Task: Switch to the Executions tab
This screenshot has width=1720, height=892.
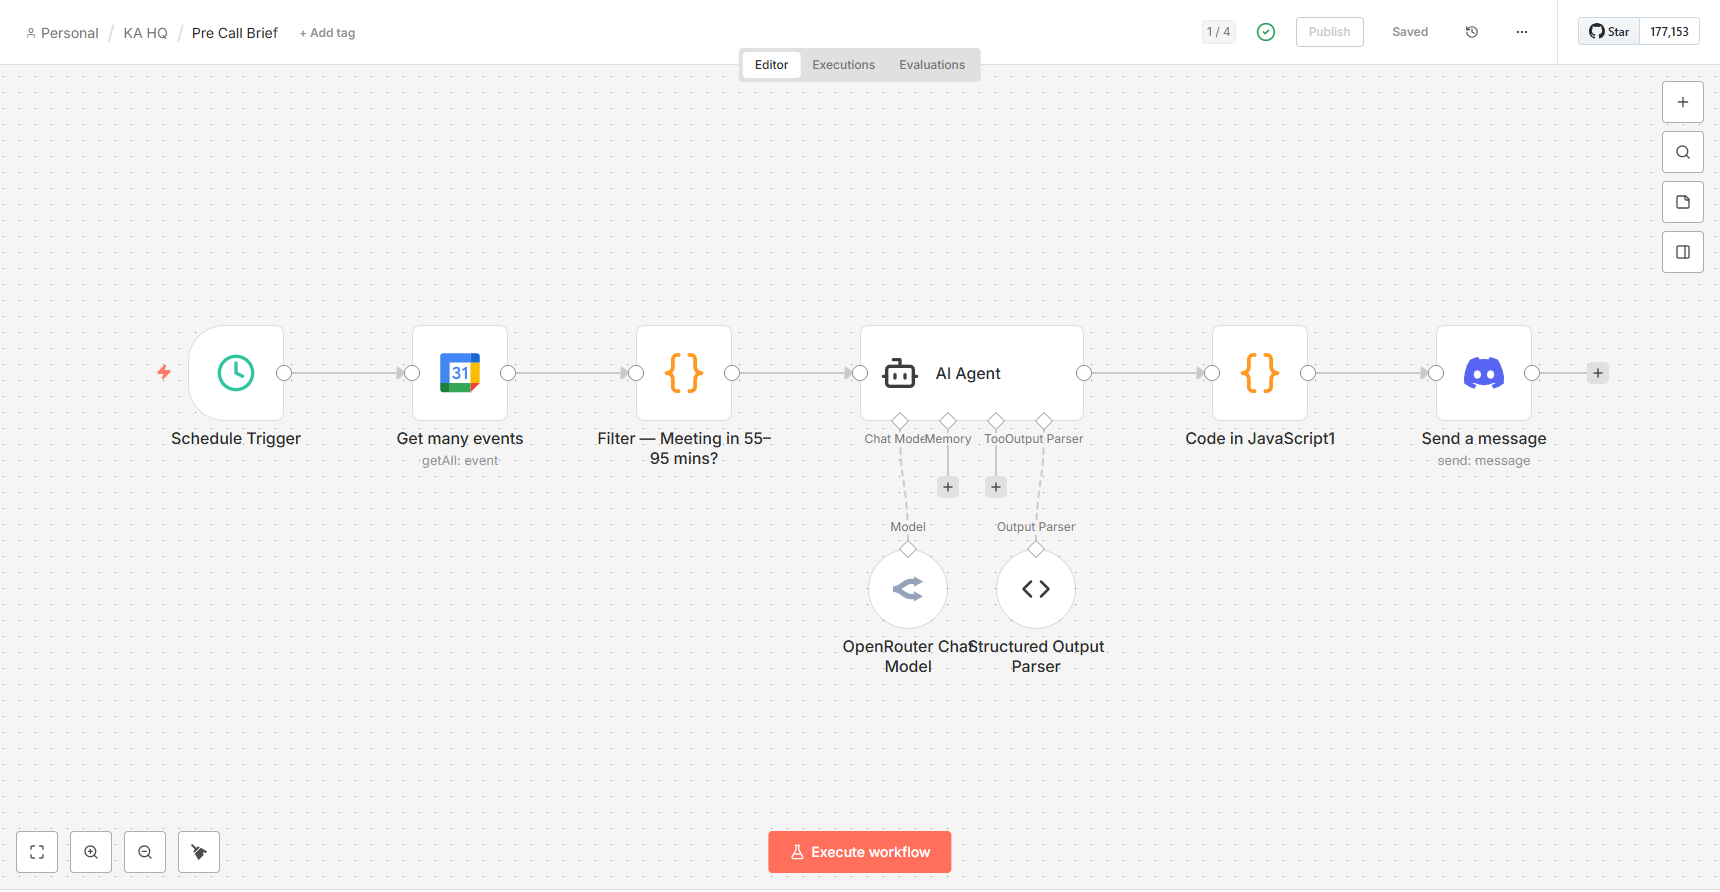Action: point(843,65)
